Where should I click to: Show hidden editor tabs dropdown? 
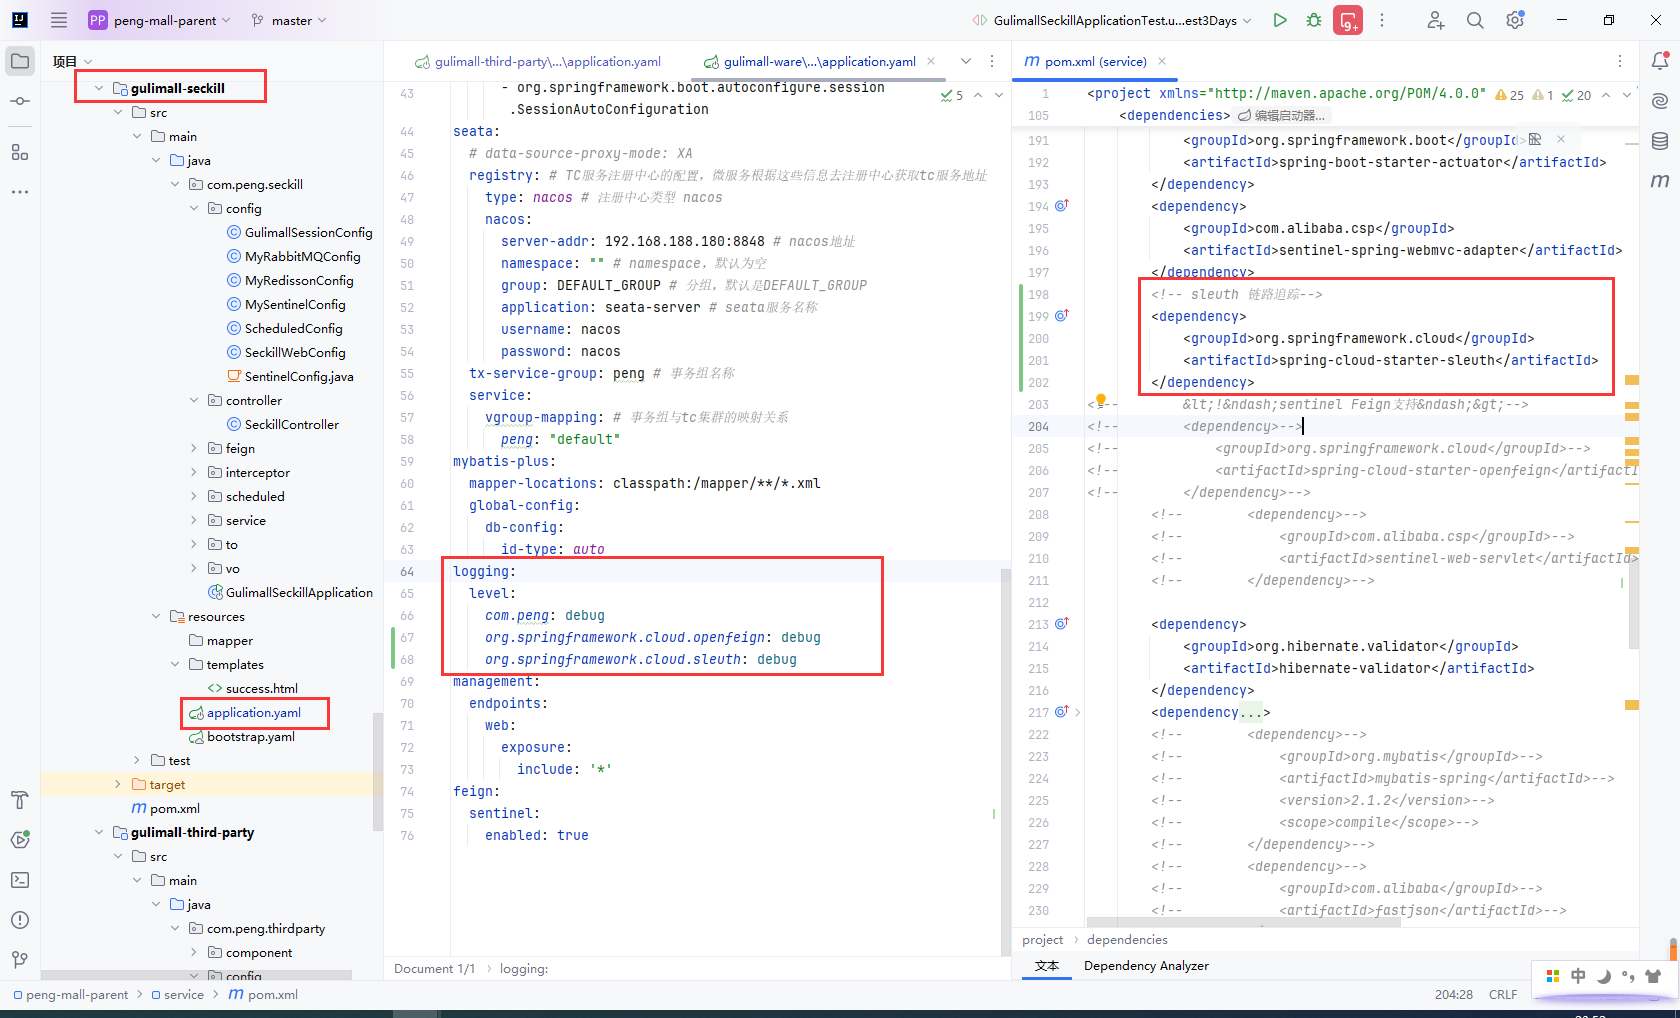pyautogui.click(x=965, y=61)
